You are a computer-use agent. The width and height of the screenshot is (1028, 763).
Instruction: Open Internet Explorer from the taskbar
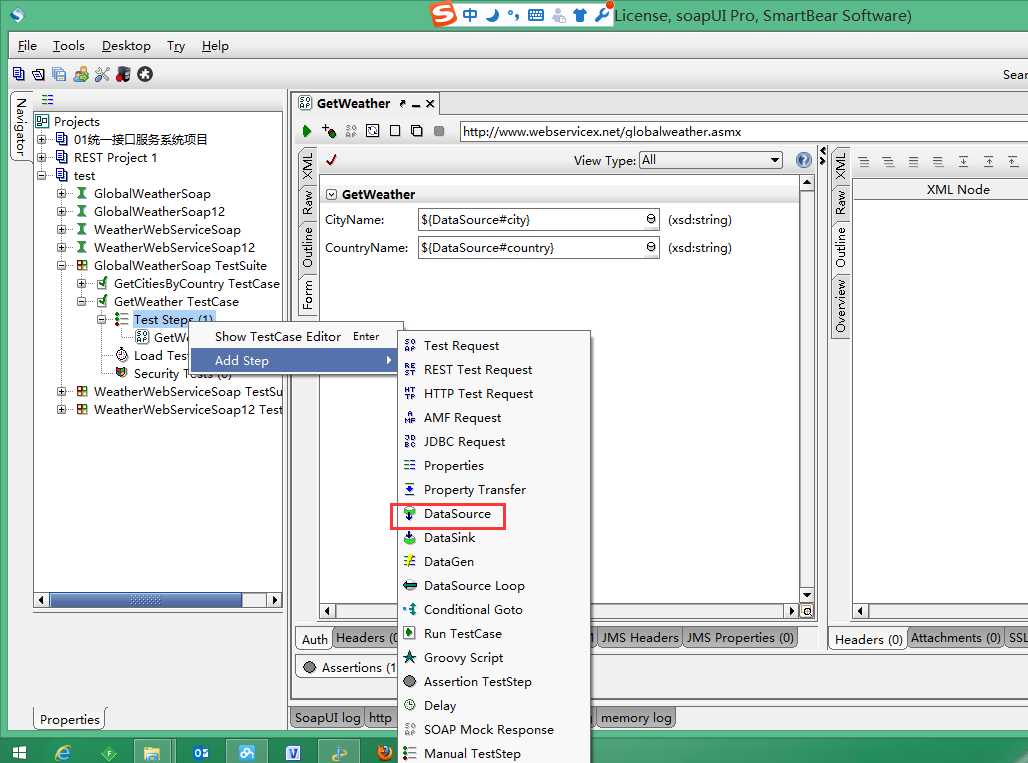[x=63, y=753]
